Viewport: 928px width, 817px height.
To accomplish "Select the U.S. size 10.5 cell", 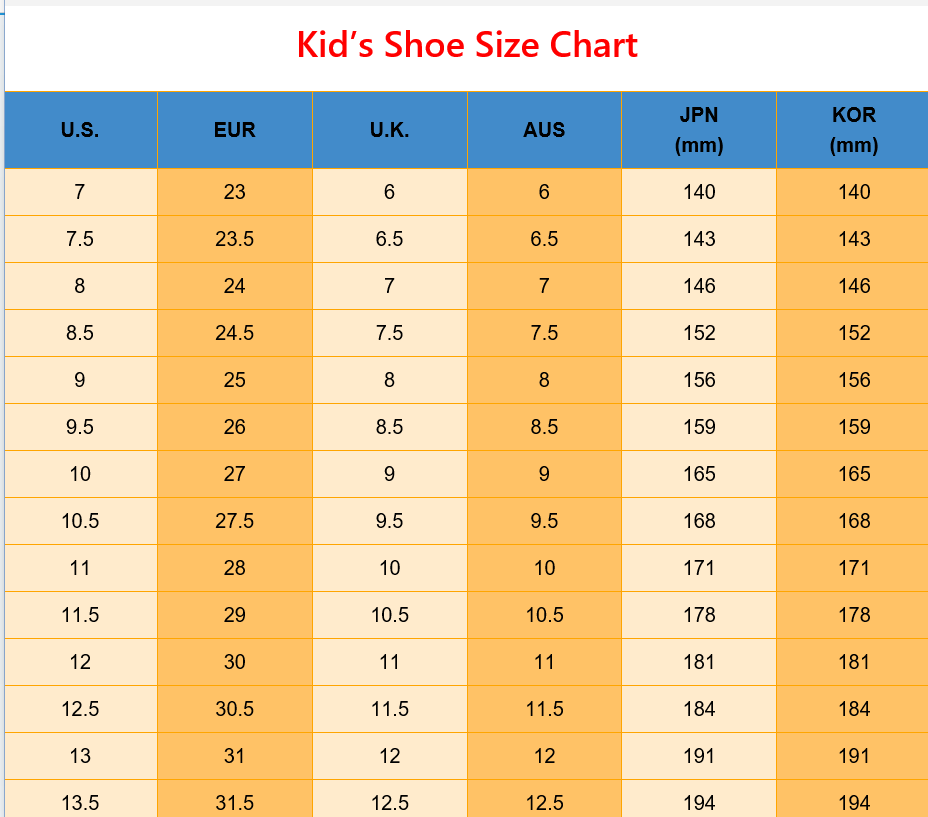I will [80, 521].
